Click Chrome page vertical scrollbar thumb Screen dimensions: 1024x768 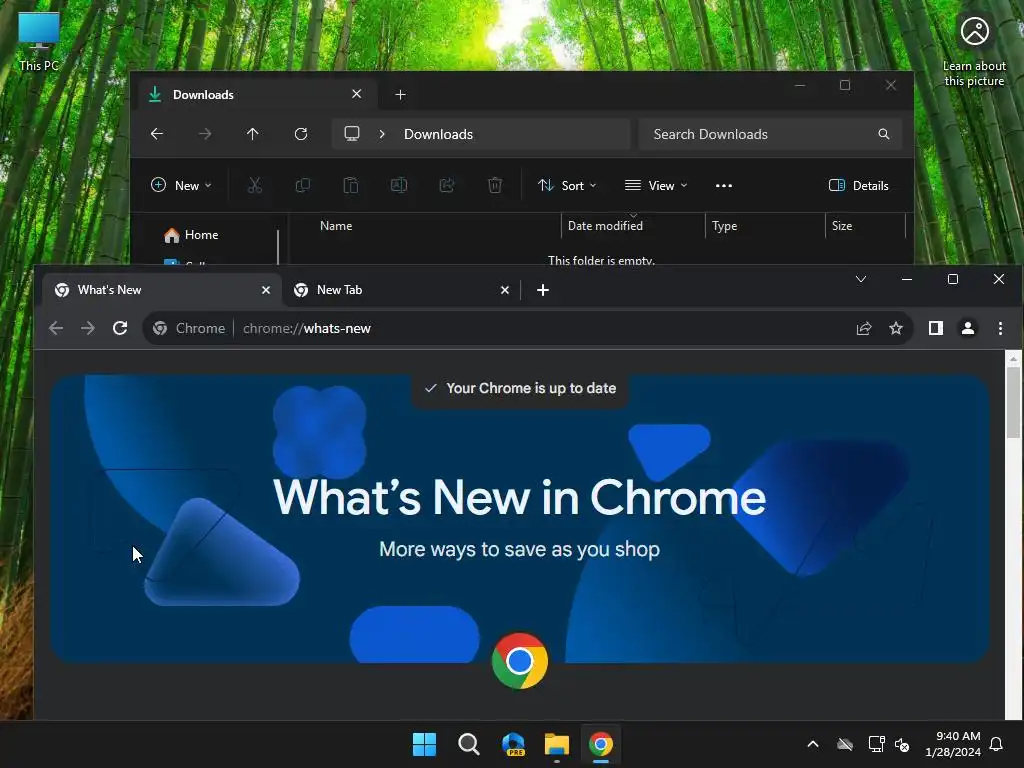point(1014,403)
